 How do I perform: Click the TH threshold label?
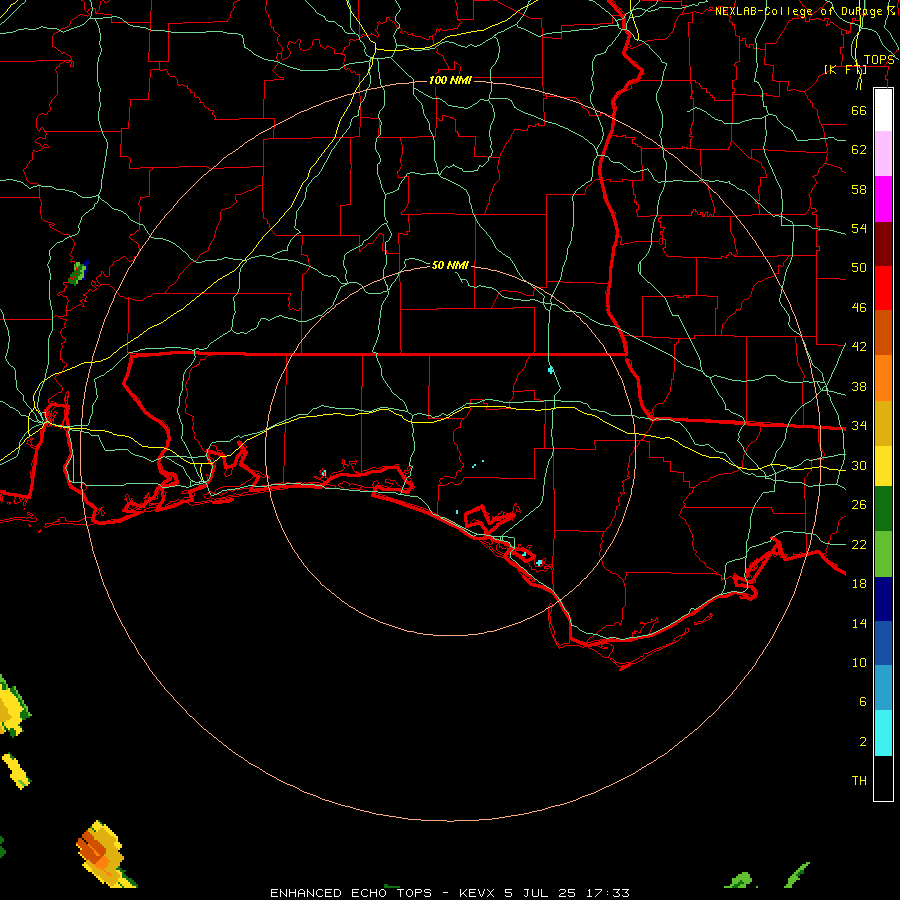859,781
